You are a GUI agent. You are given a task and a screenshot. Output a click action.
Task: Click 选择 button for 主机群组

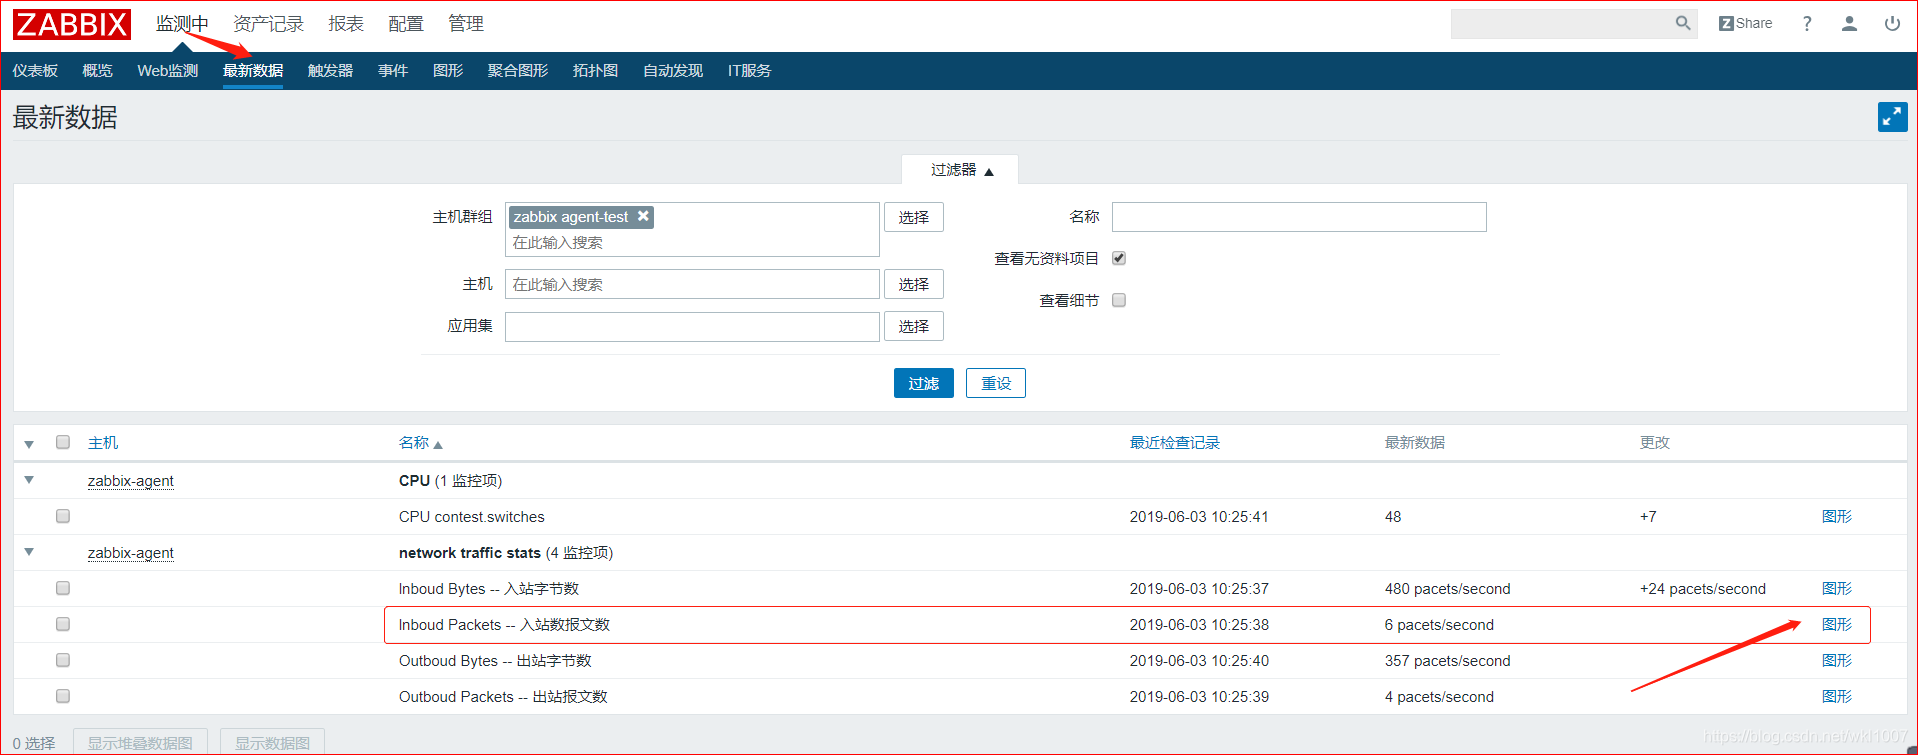point(914,217)
